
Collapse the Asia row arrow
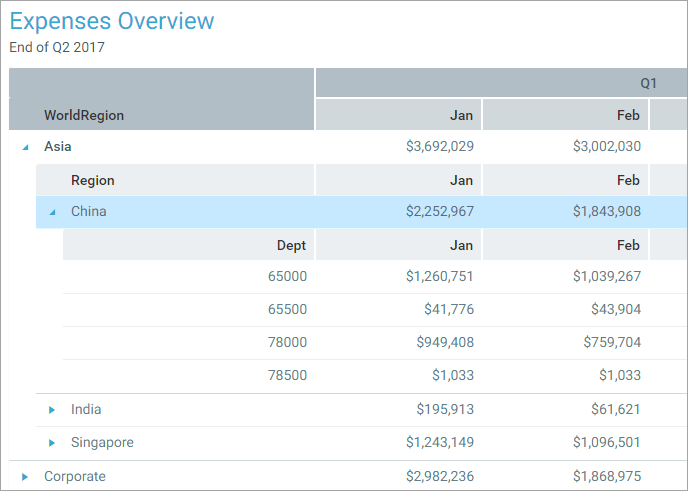(x=25, y=147)
